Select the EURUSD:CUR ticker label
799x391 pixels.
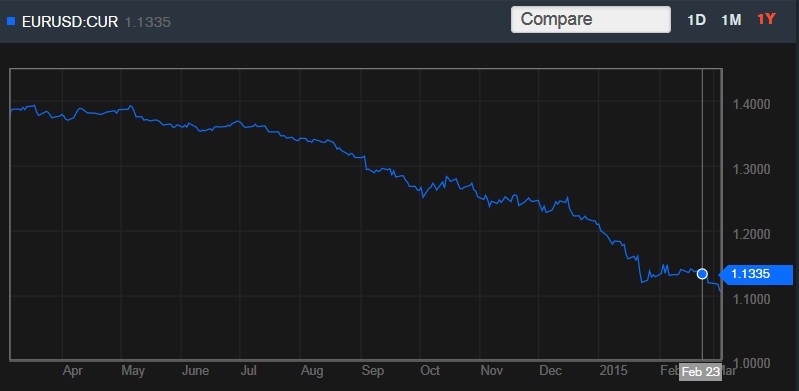click(70, 22)
